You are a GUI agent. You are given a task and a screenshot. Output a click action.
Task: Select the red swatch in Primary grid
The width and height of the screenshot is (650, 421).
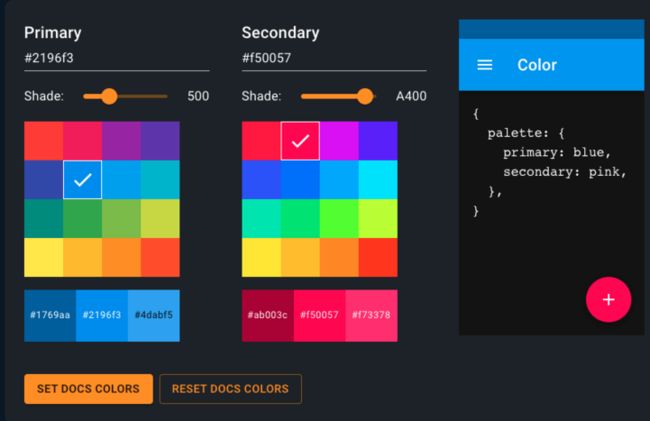pos(44,141)
